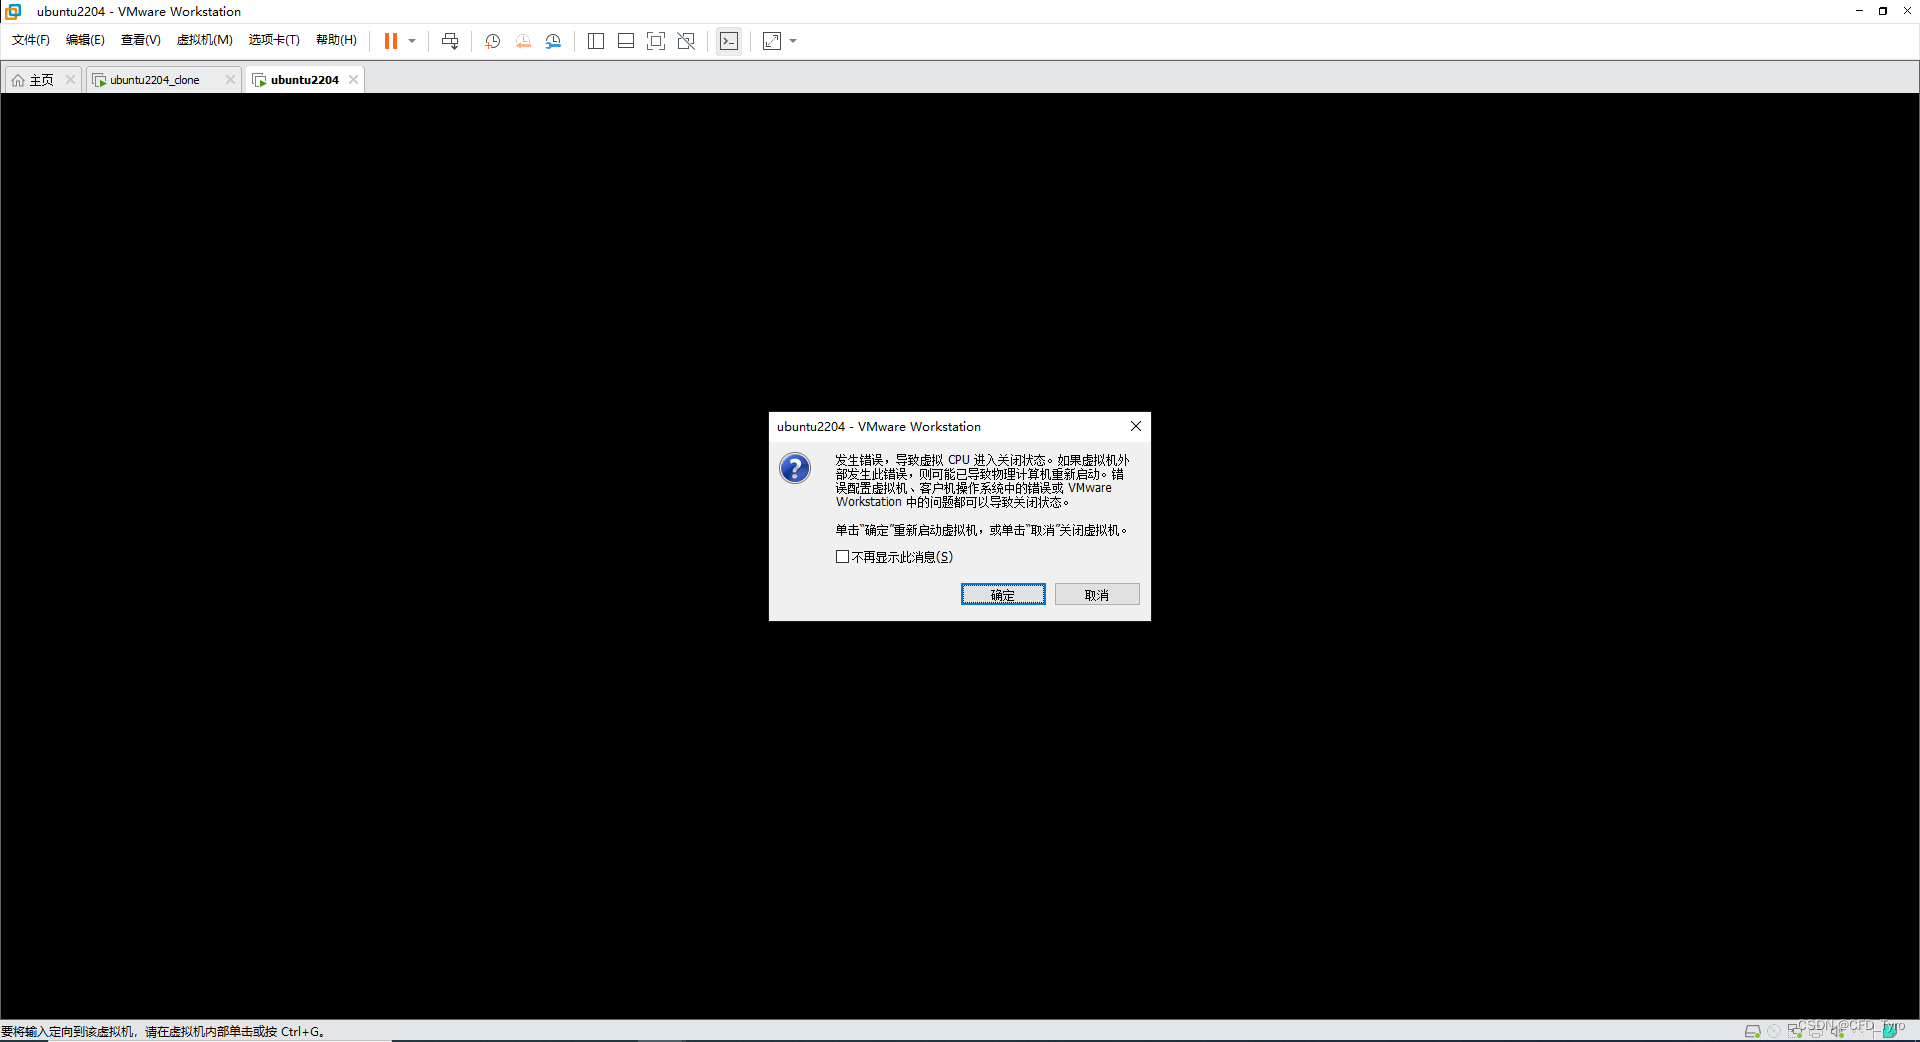Open the 帮助(H) menu
The height and width of the screenshot is (1042, 1920).
pos(336,40)
